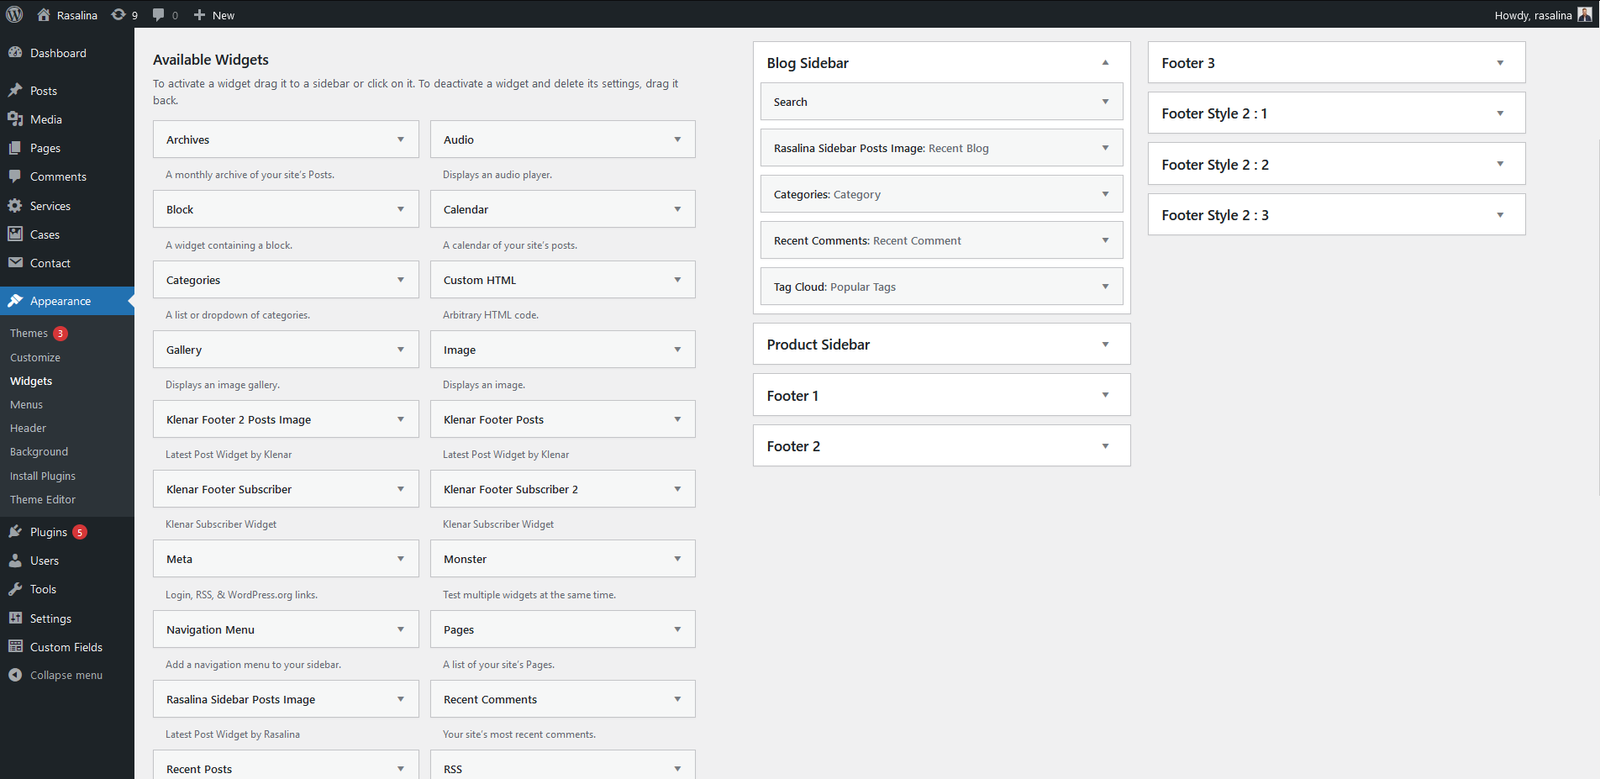Click the Collapse menu arrow icon

15,675
